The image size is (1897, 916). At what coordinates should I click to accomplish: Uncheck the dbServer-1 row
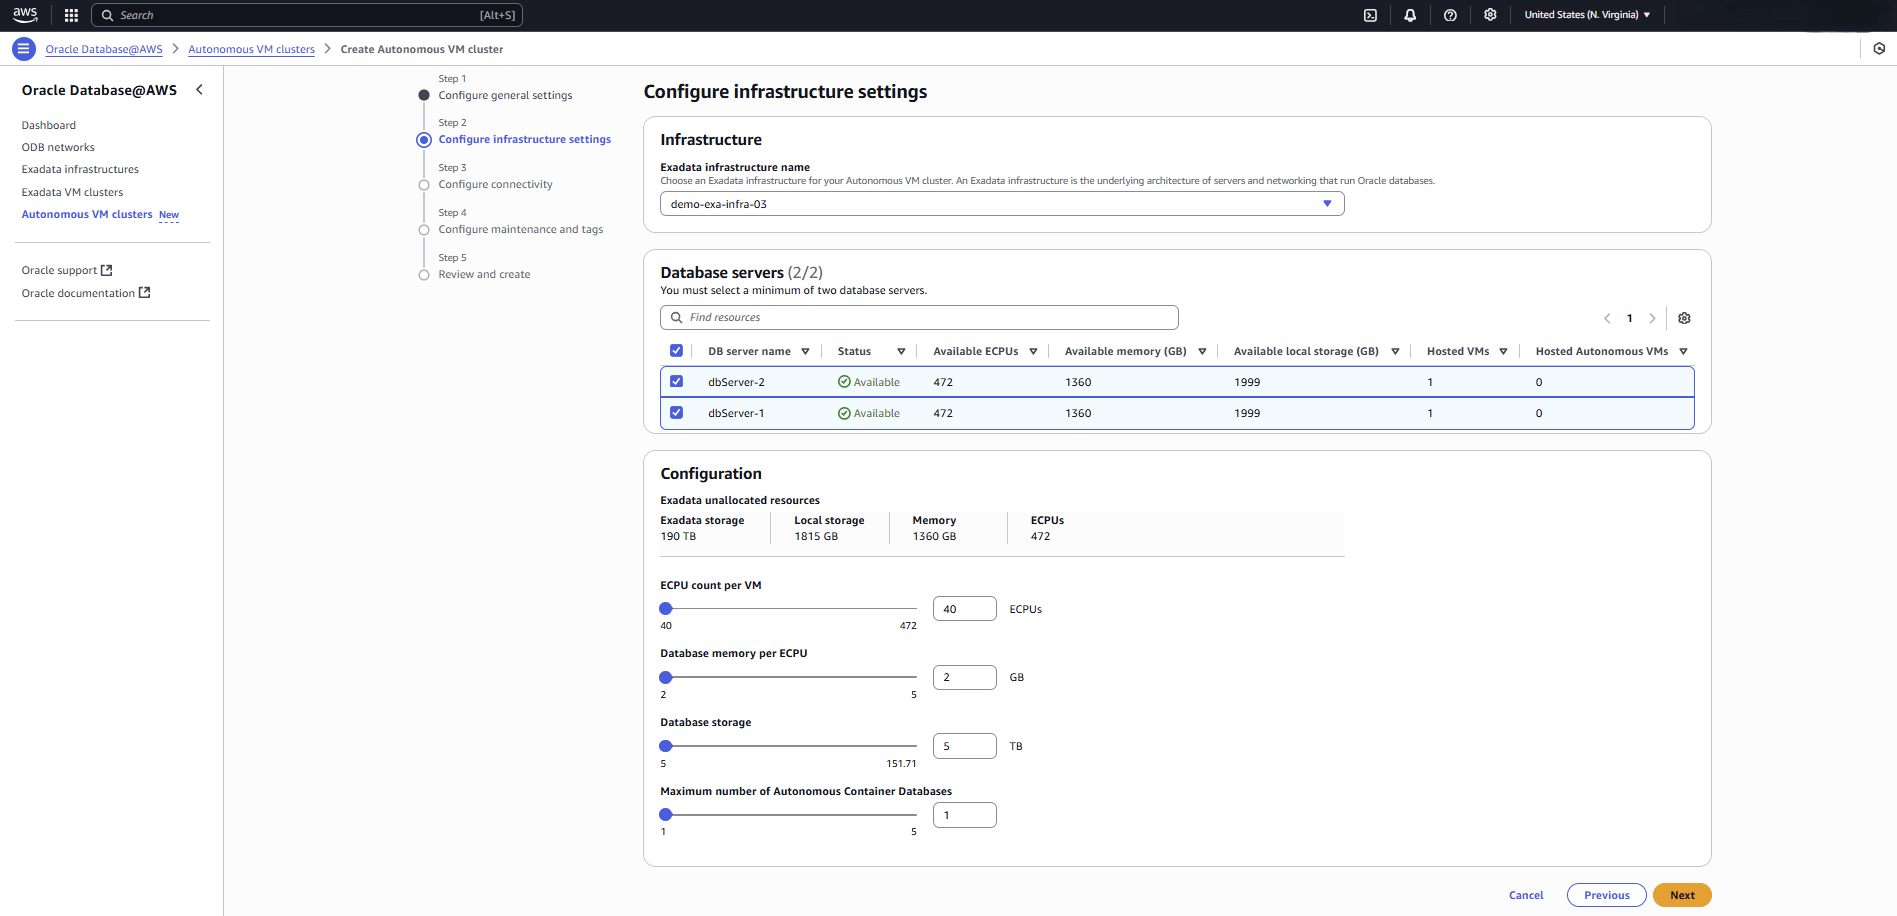pyautogui.click(x=677, y=412)
